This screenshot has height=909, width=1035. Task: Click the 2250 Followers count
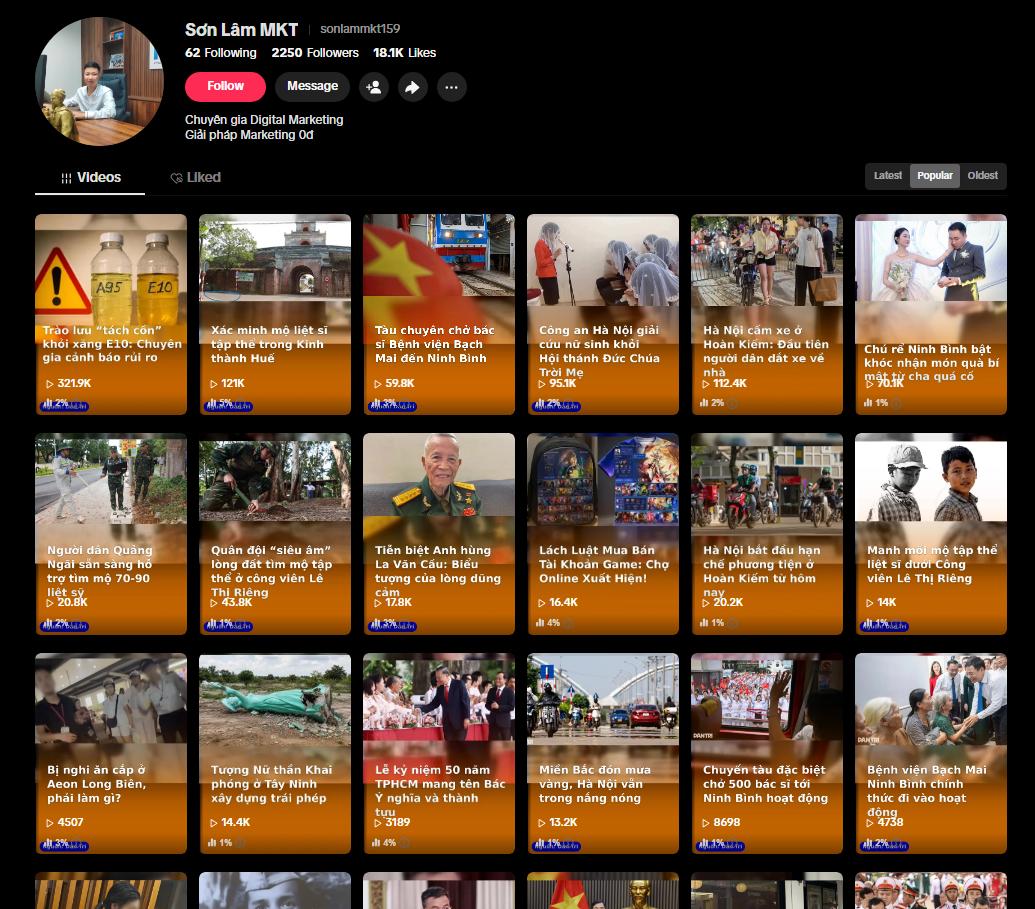pyautogui.click(x=315, y=53)
